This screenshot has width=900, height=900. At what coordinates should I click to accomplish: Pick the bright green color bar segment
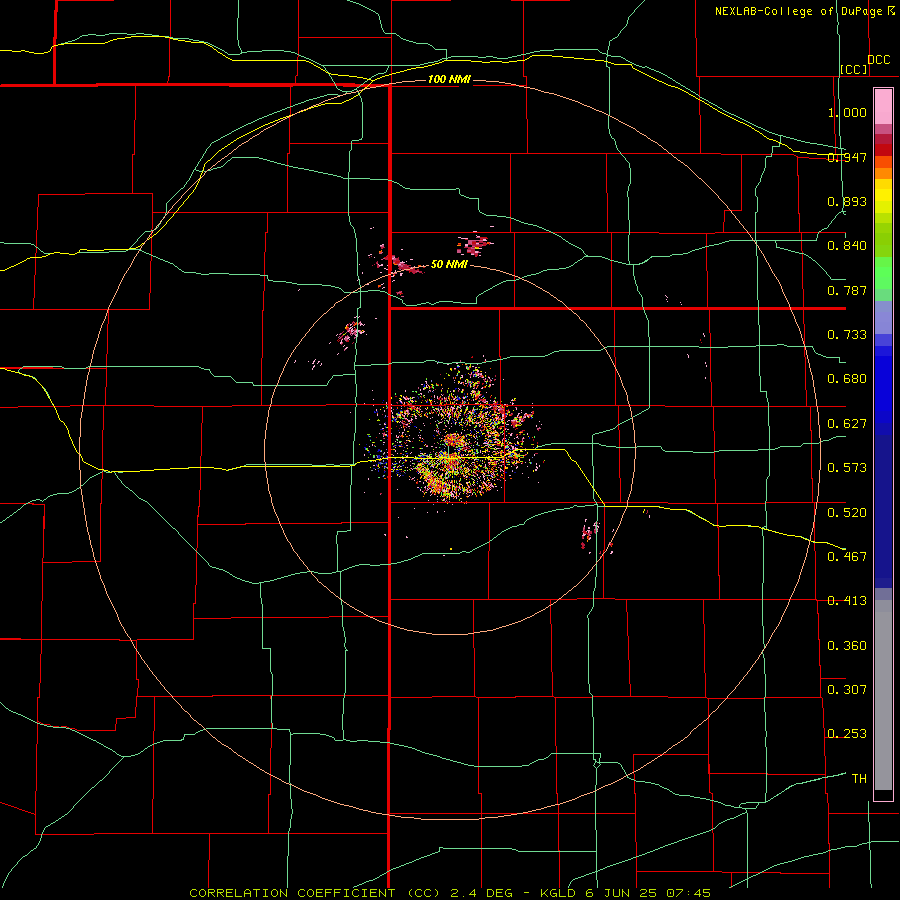point(883,273)
